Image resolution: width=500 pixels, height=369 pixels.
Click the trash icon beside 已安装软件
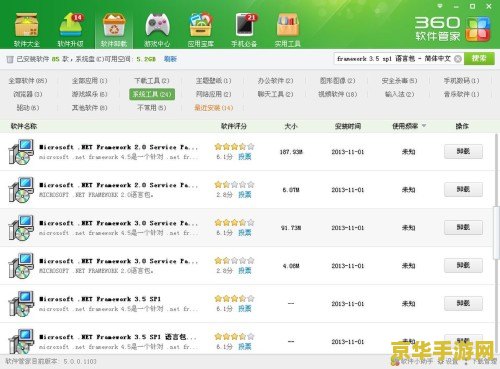pos(10,59)
